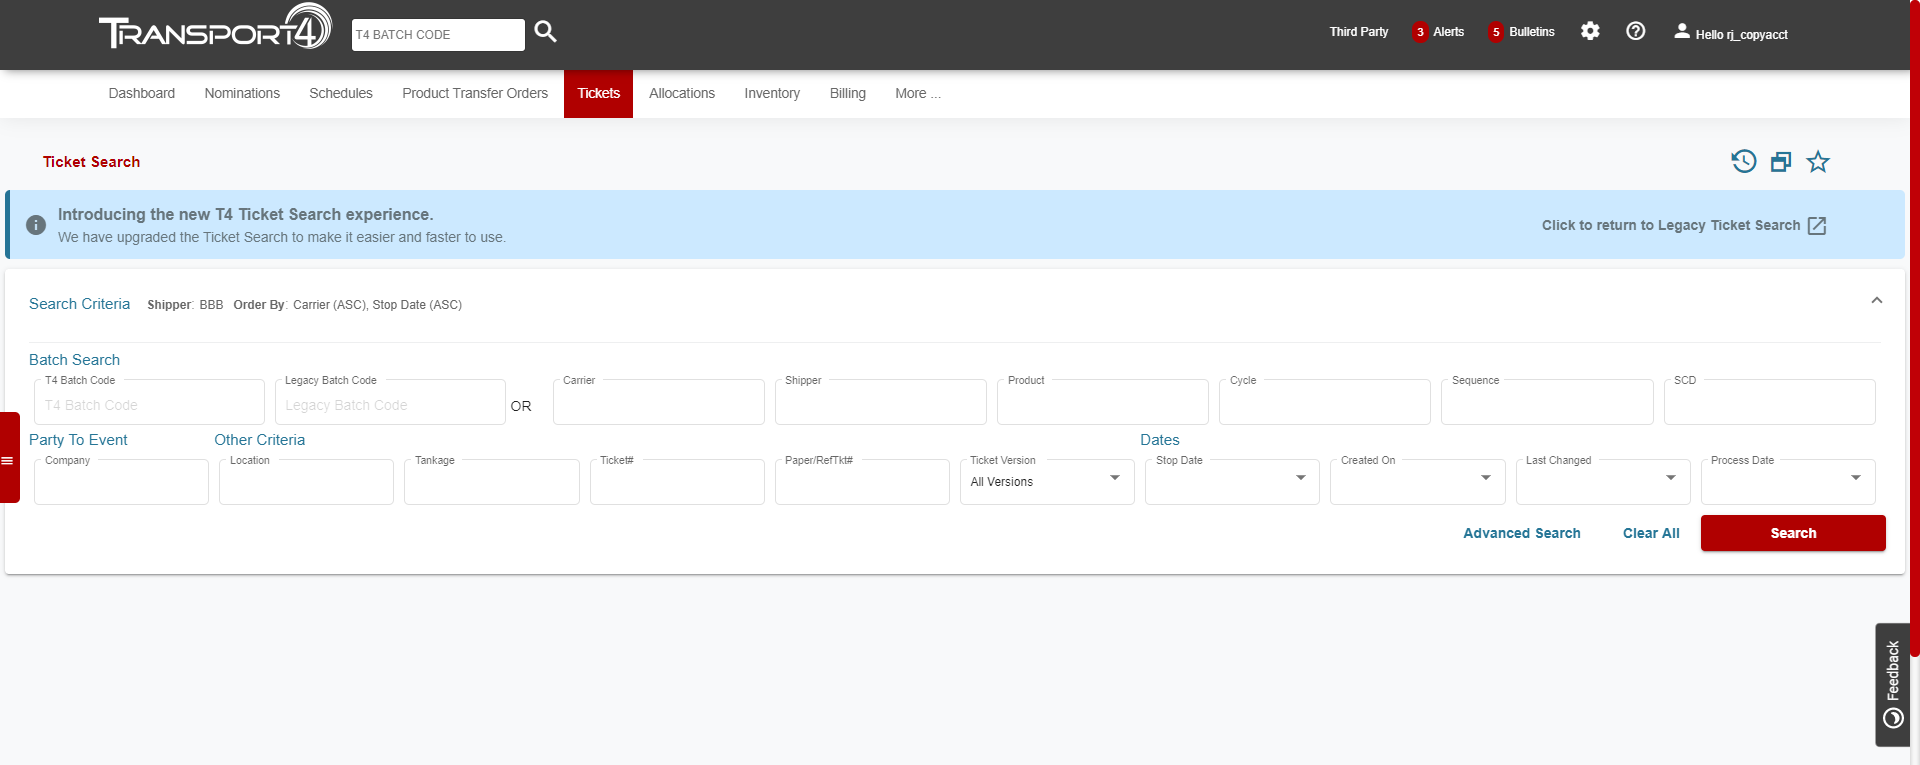Collapse the Search Criteria panel
The height and width of the screenshot is (765, 1920).
pyautogui.click(x=1877, y=301)
